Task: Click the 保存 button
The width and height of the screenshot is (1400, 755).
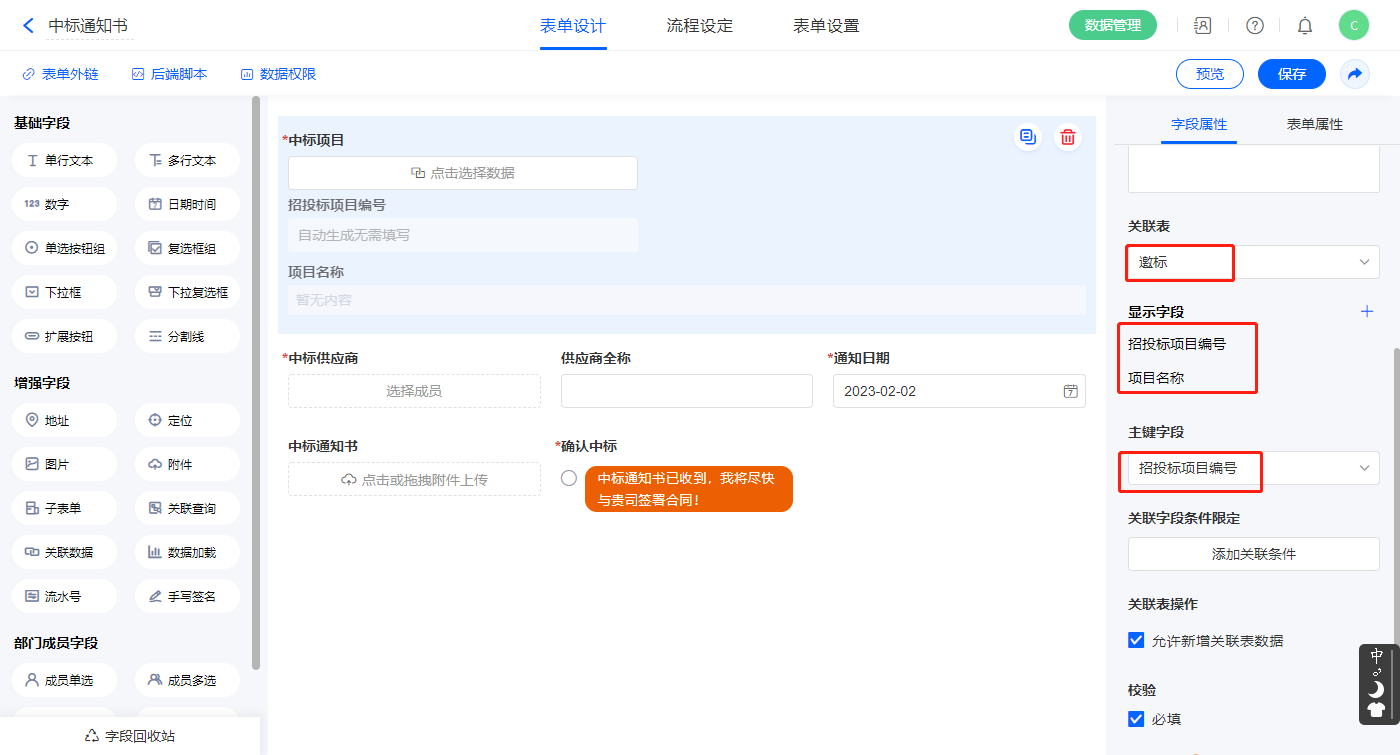Action: [1292, 74]
